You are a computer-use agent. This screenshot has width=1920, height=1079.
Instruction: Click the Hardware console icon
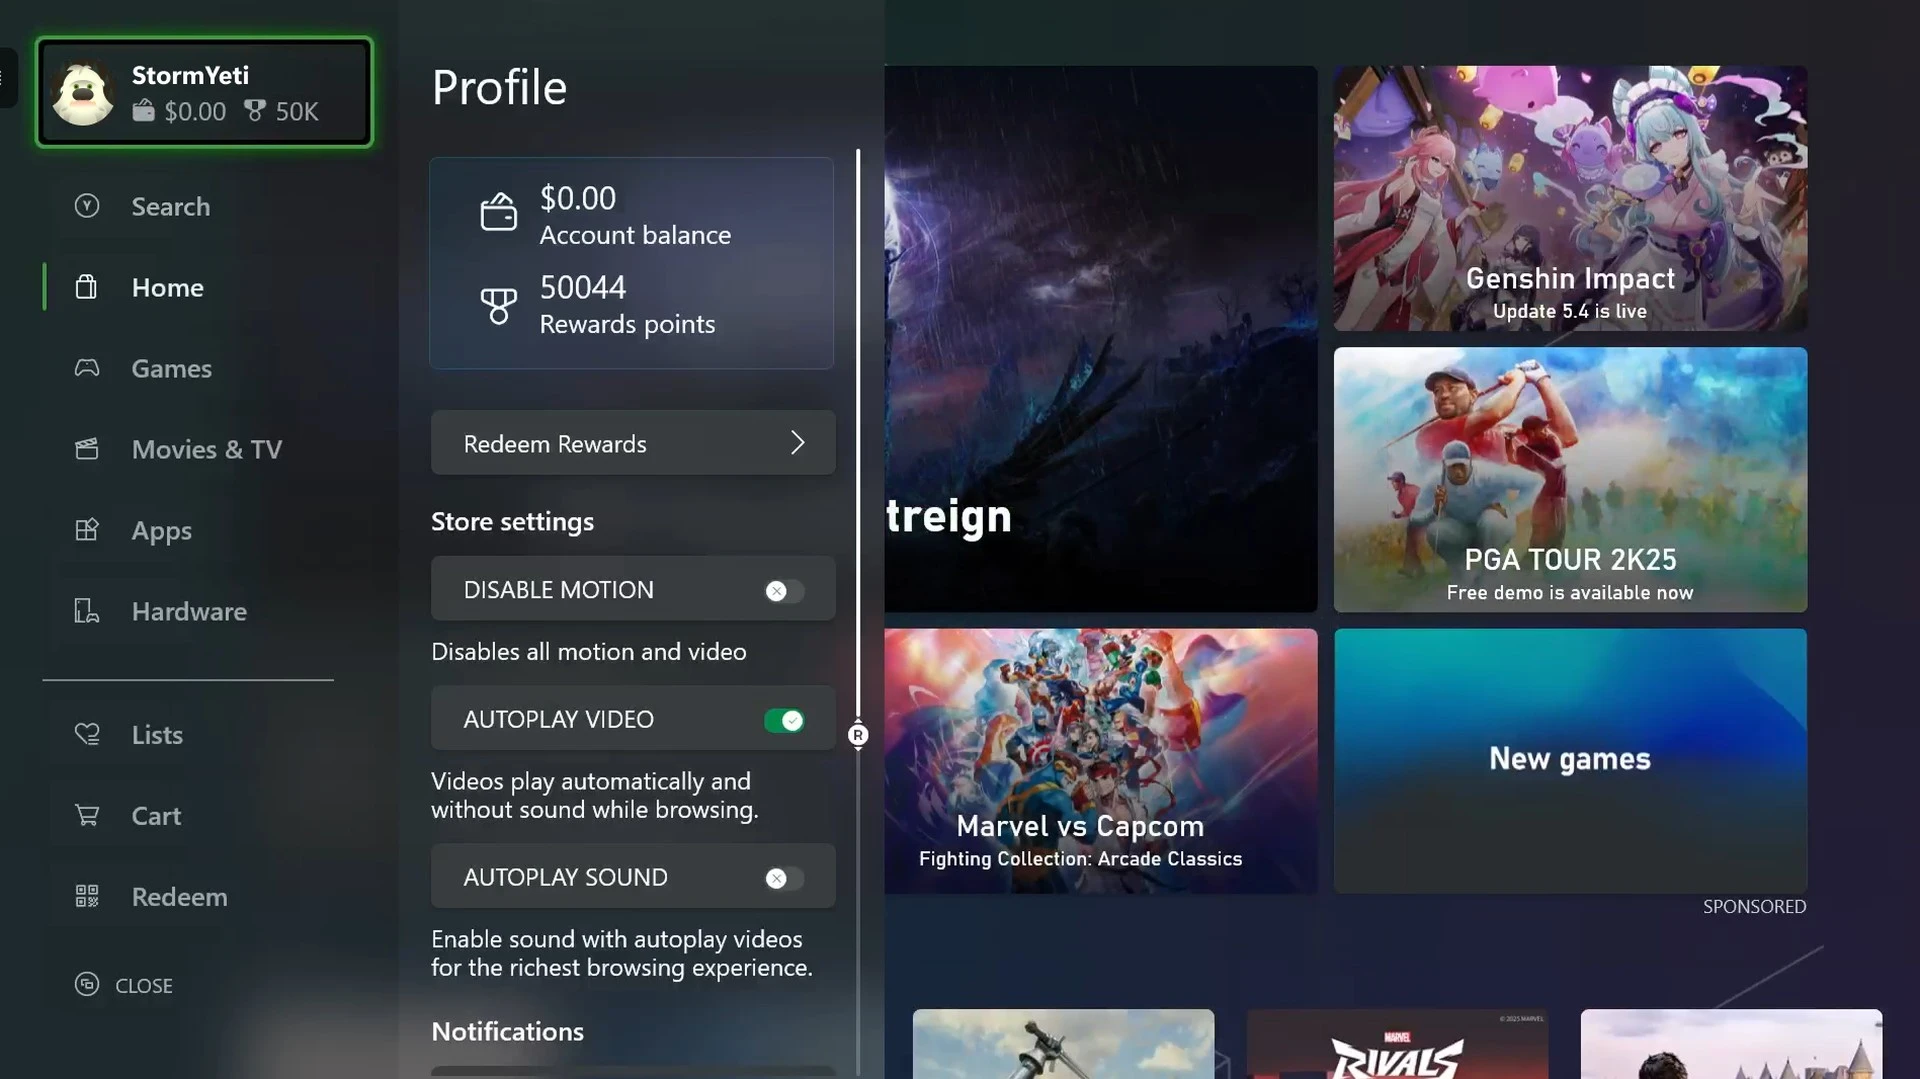tap(87, 611)
